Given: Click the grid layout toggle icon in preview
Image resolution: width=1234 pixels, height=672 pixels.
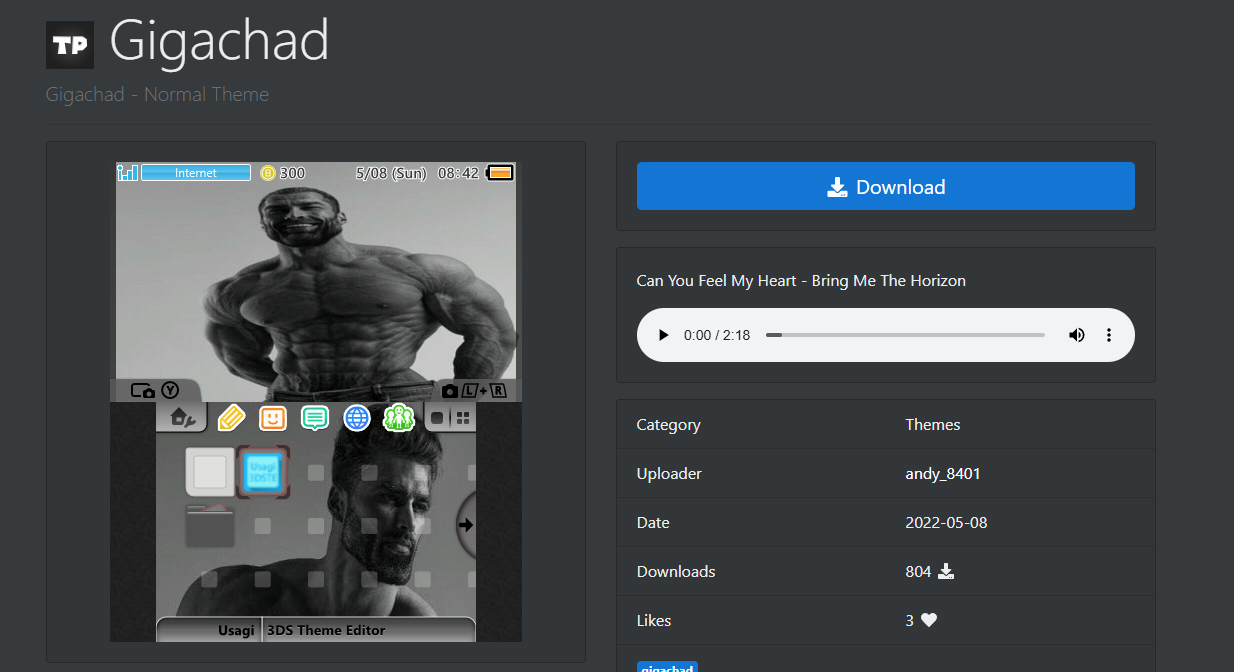Looking at the screenshot, I should click(463, 418).
